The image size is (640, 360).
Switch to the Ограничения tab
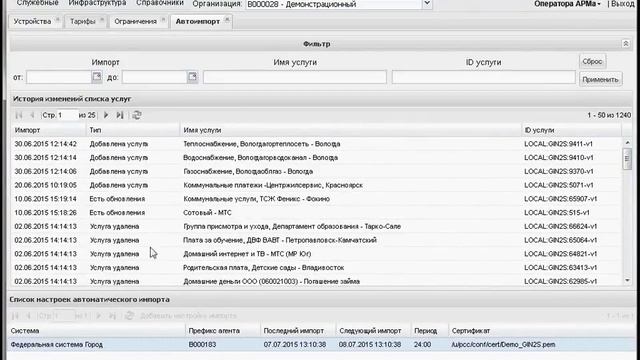pyautogui.click(x=135, y=21)
